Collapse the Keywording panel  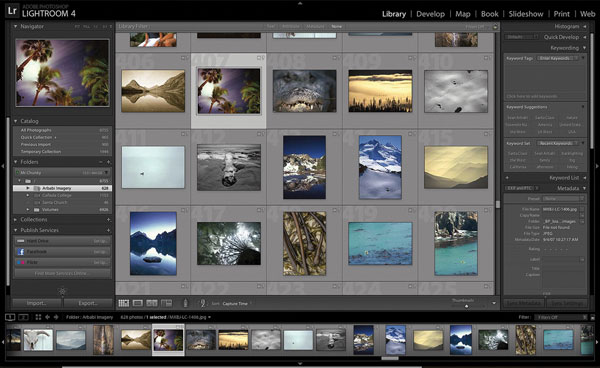point(585,48)
